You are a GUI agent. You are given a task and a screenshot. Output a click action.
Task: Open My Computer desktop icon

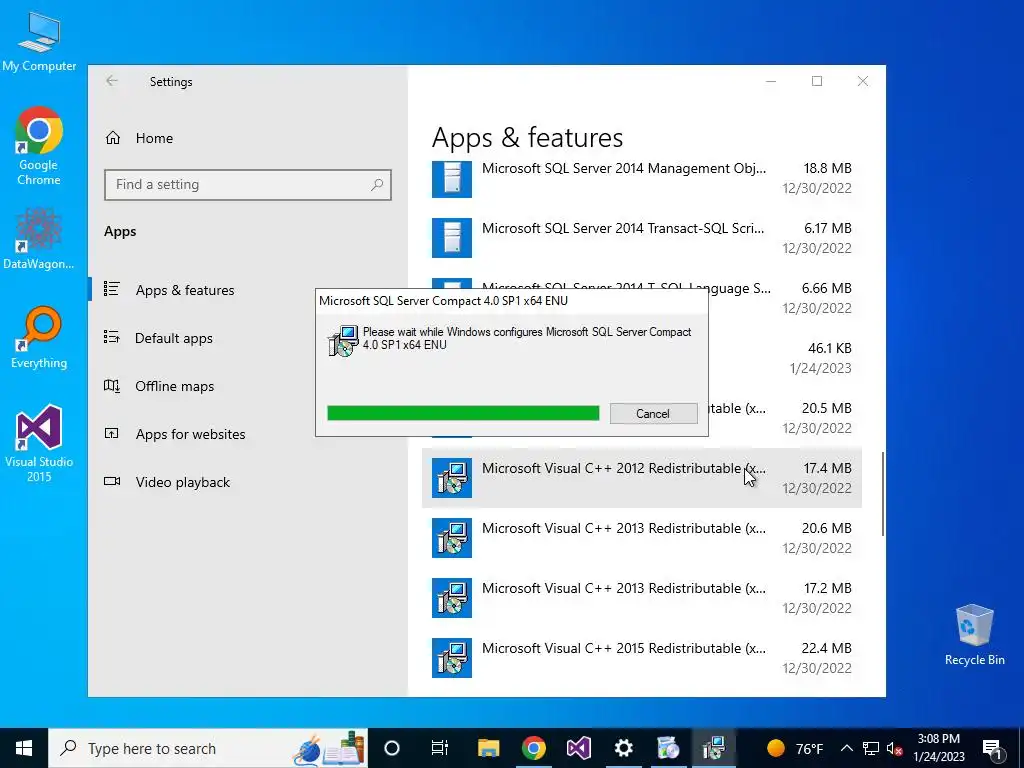39,40
